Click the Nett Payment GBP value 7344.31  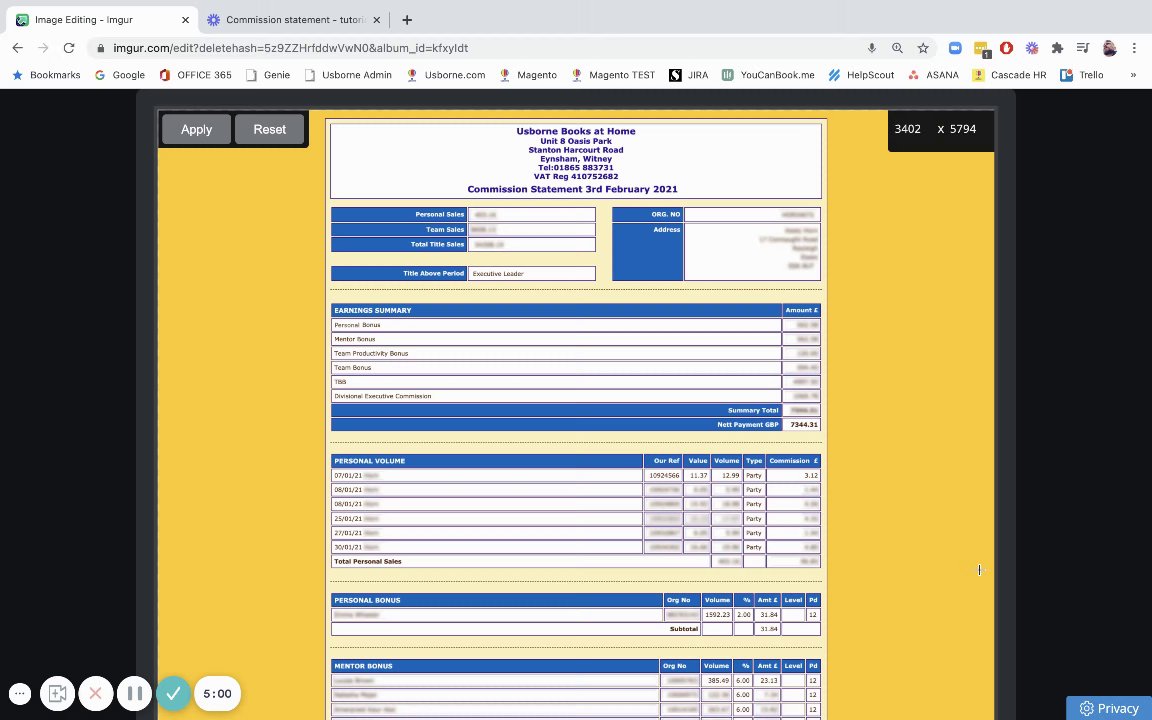tap(802, 425)
